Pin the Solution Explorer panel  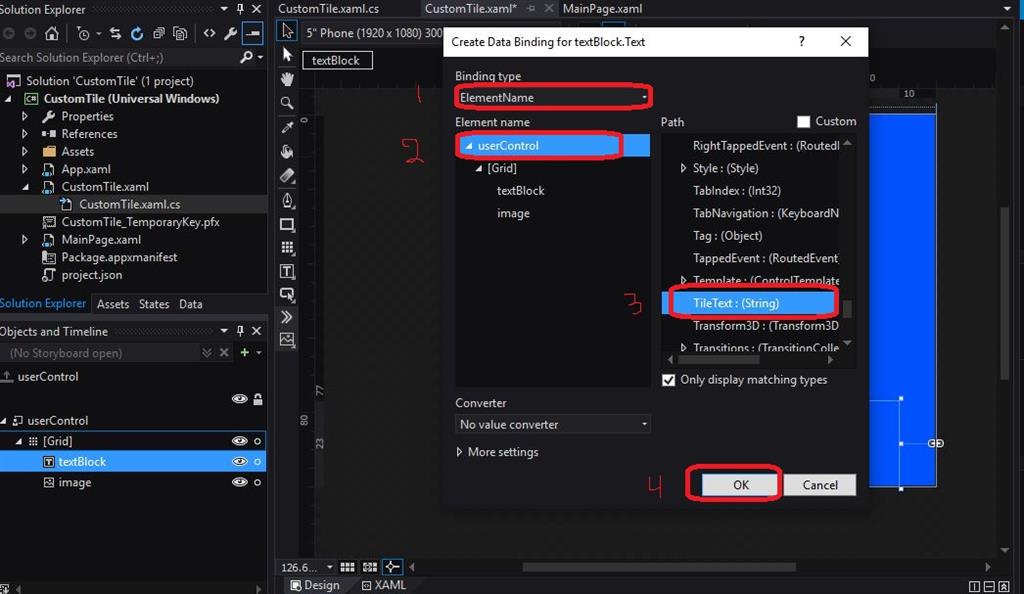pyautogui.click(x=240, y=9)
